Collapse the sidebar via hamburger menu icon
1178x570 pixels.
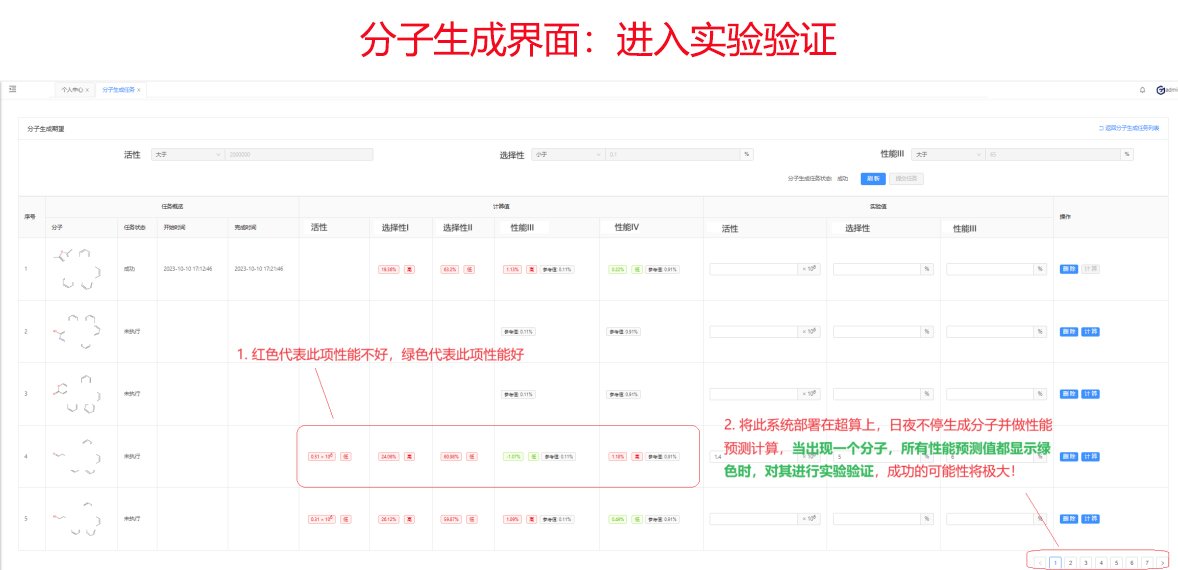pos(13,89)
